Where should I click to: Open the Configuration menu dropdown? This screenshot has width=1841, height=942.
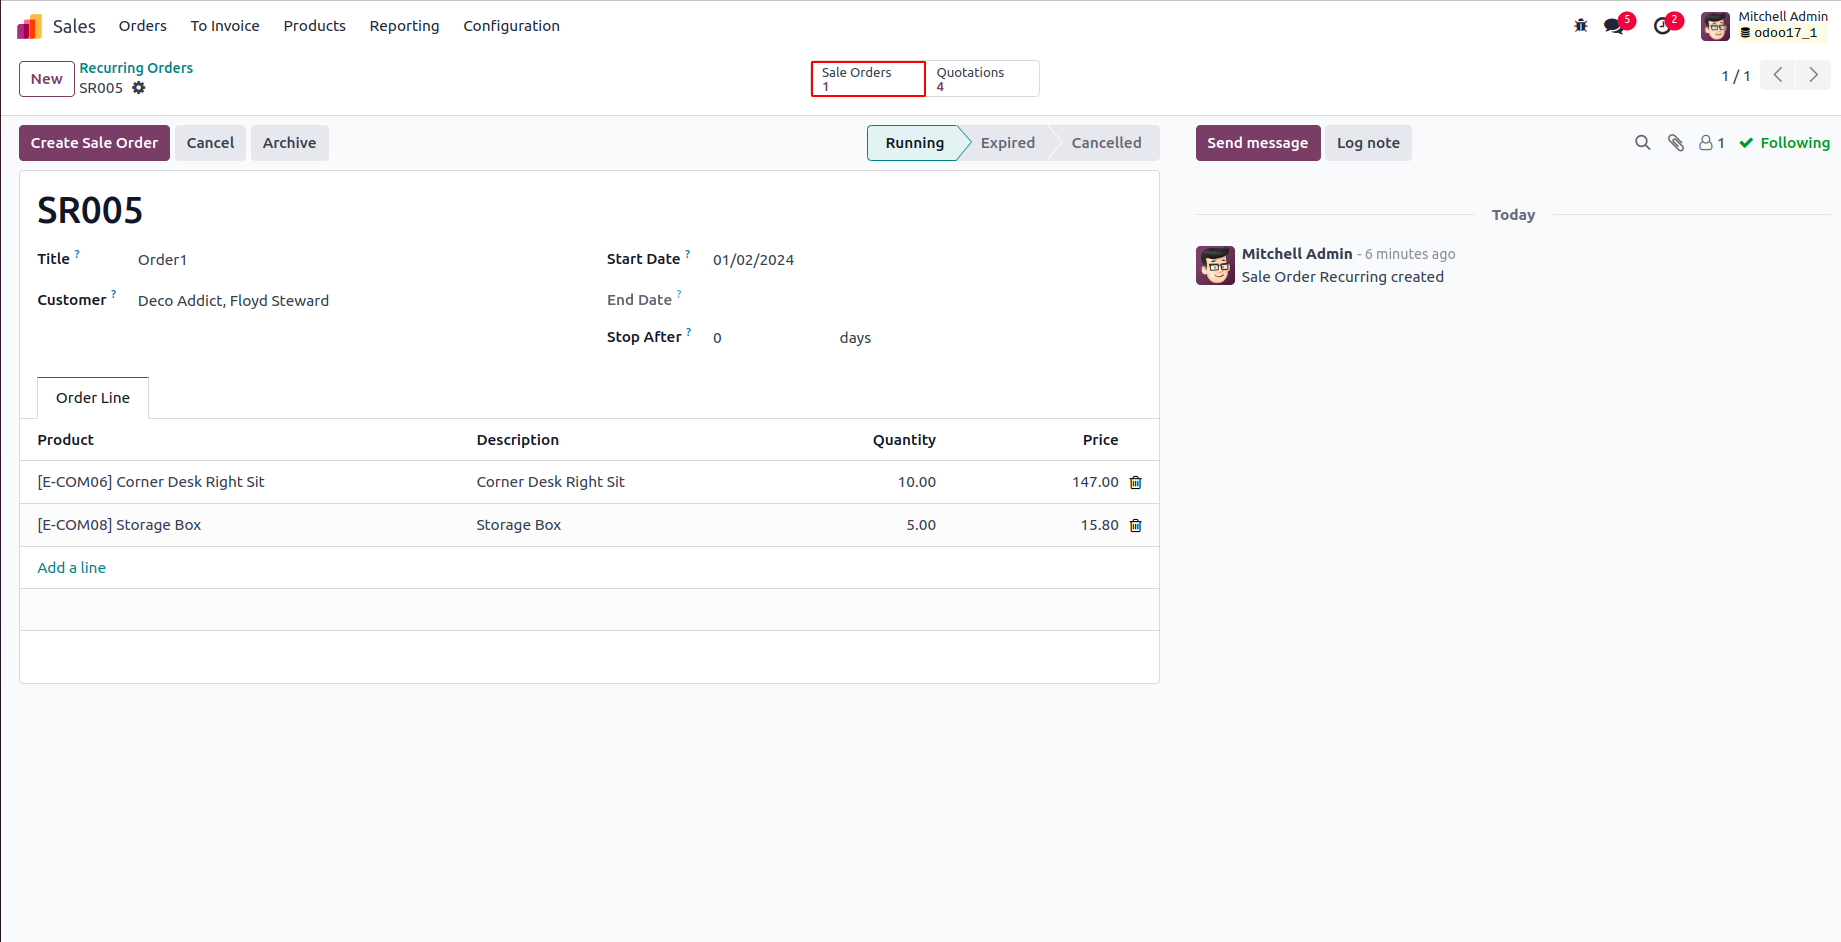(x=511, y=26)
